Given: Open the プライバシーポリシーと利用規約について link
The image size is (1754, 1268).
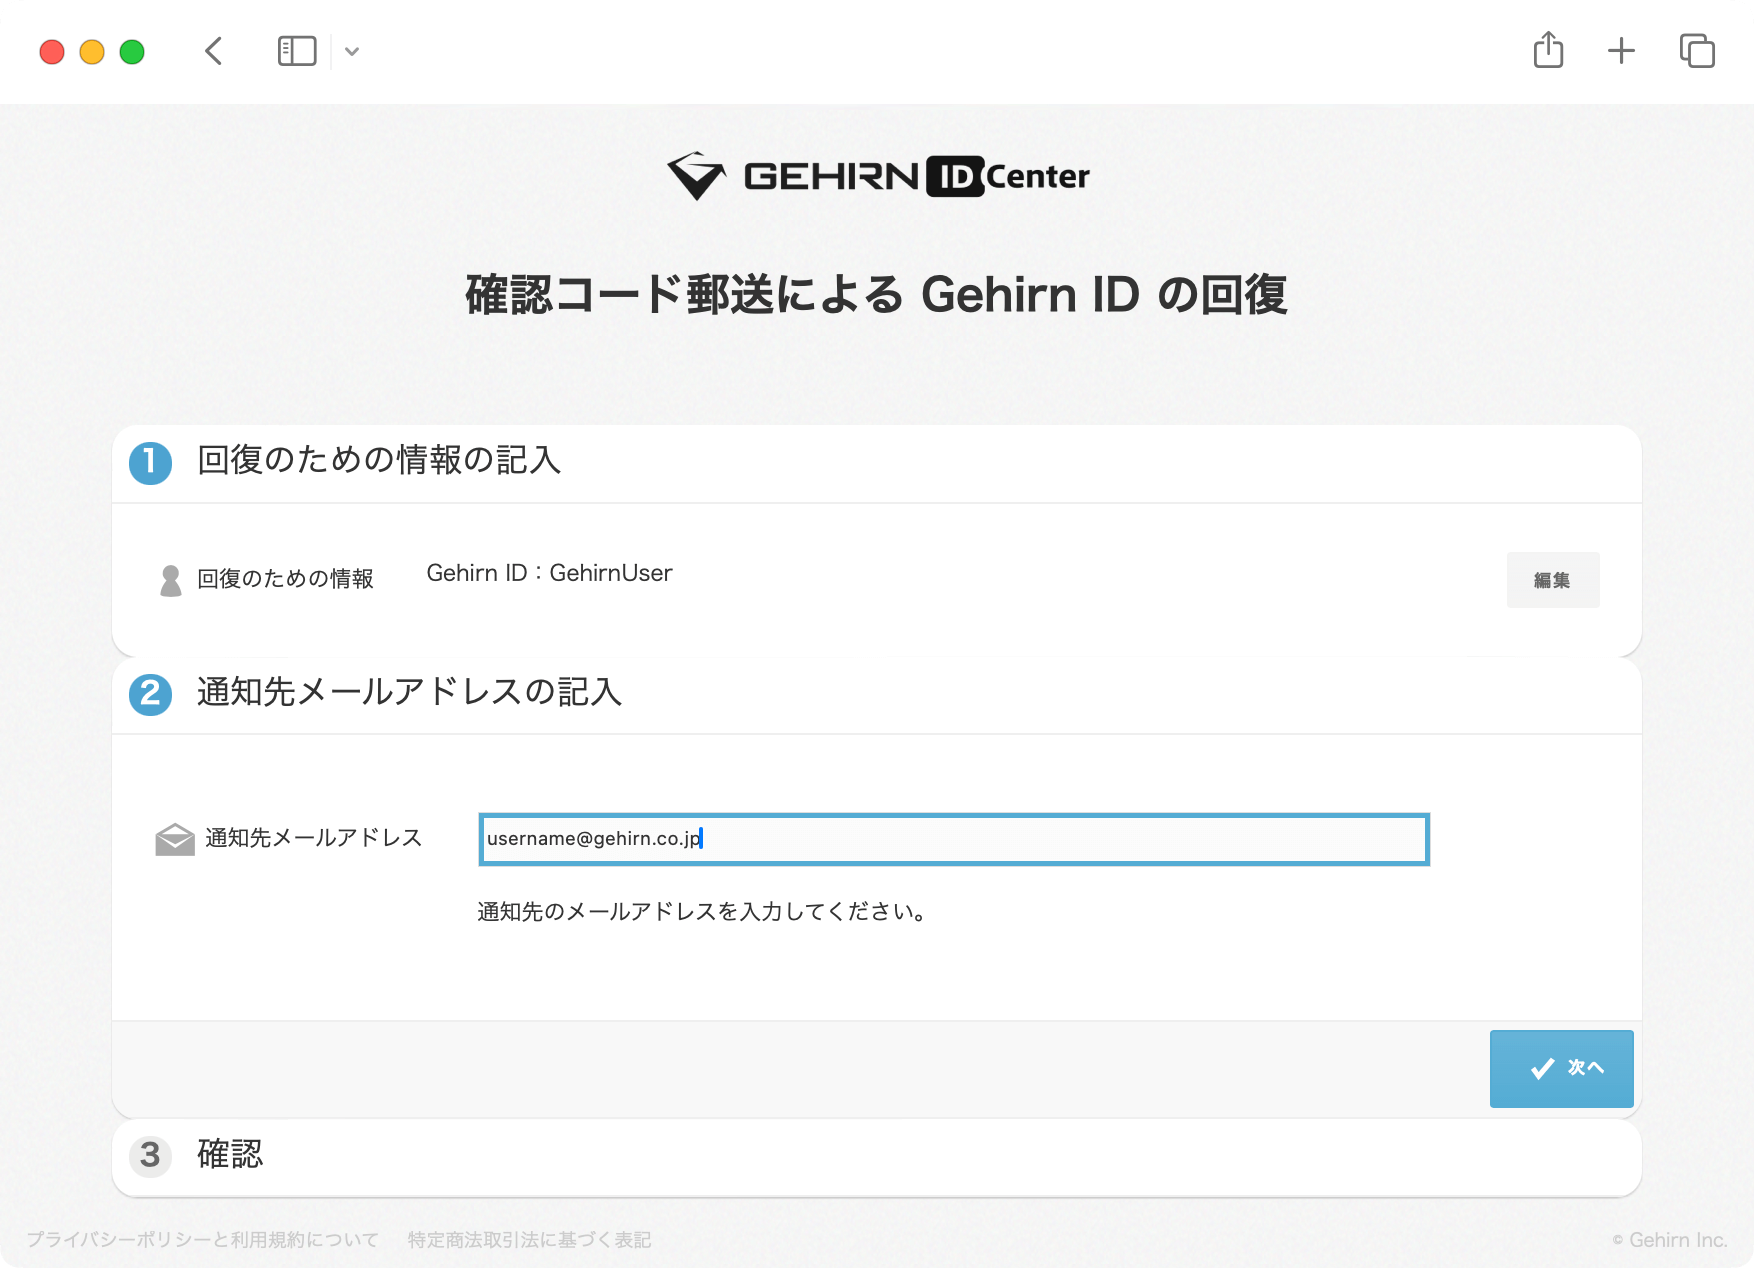Looking at the screenshot, I should point(203,1240).
